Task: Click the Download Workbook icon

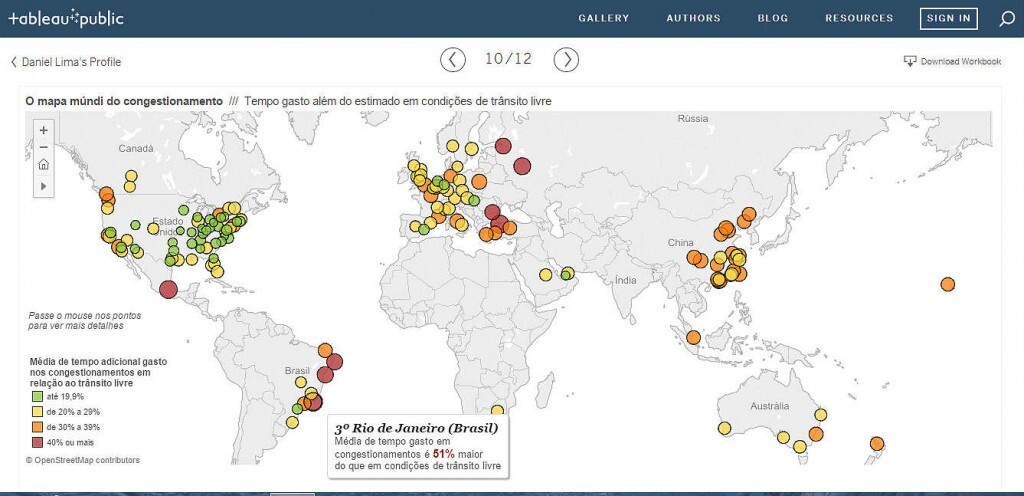Action: [x=910, y=61]
